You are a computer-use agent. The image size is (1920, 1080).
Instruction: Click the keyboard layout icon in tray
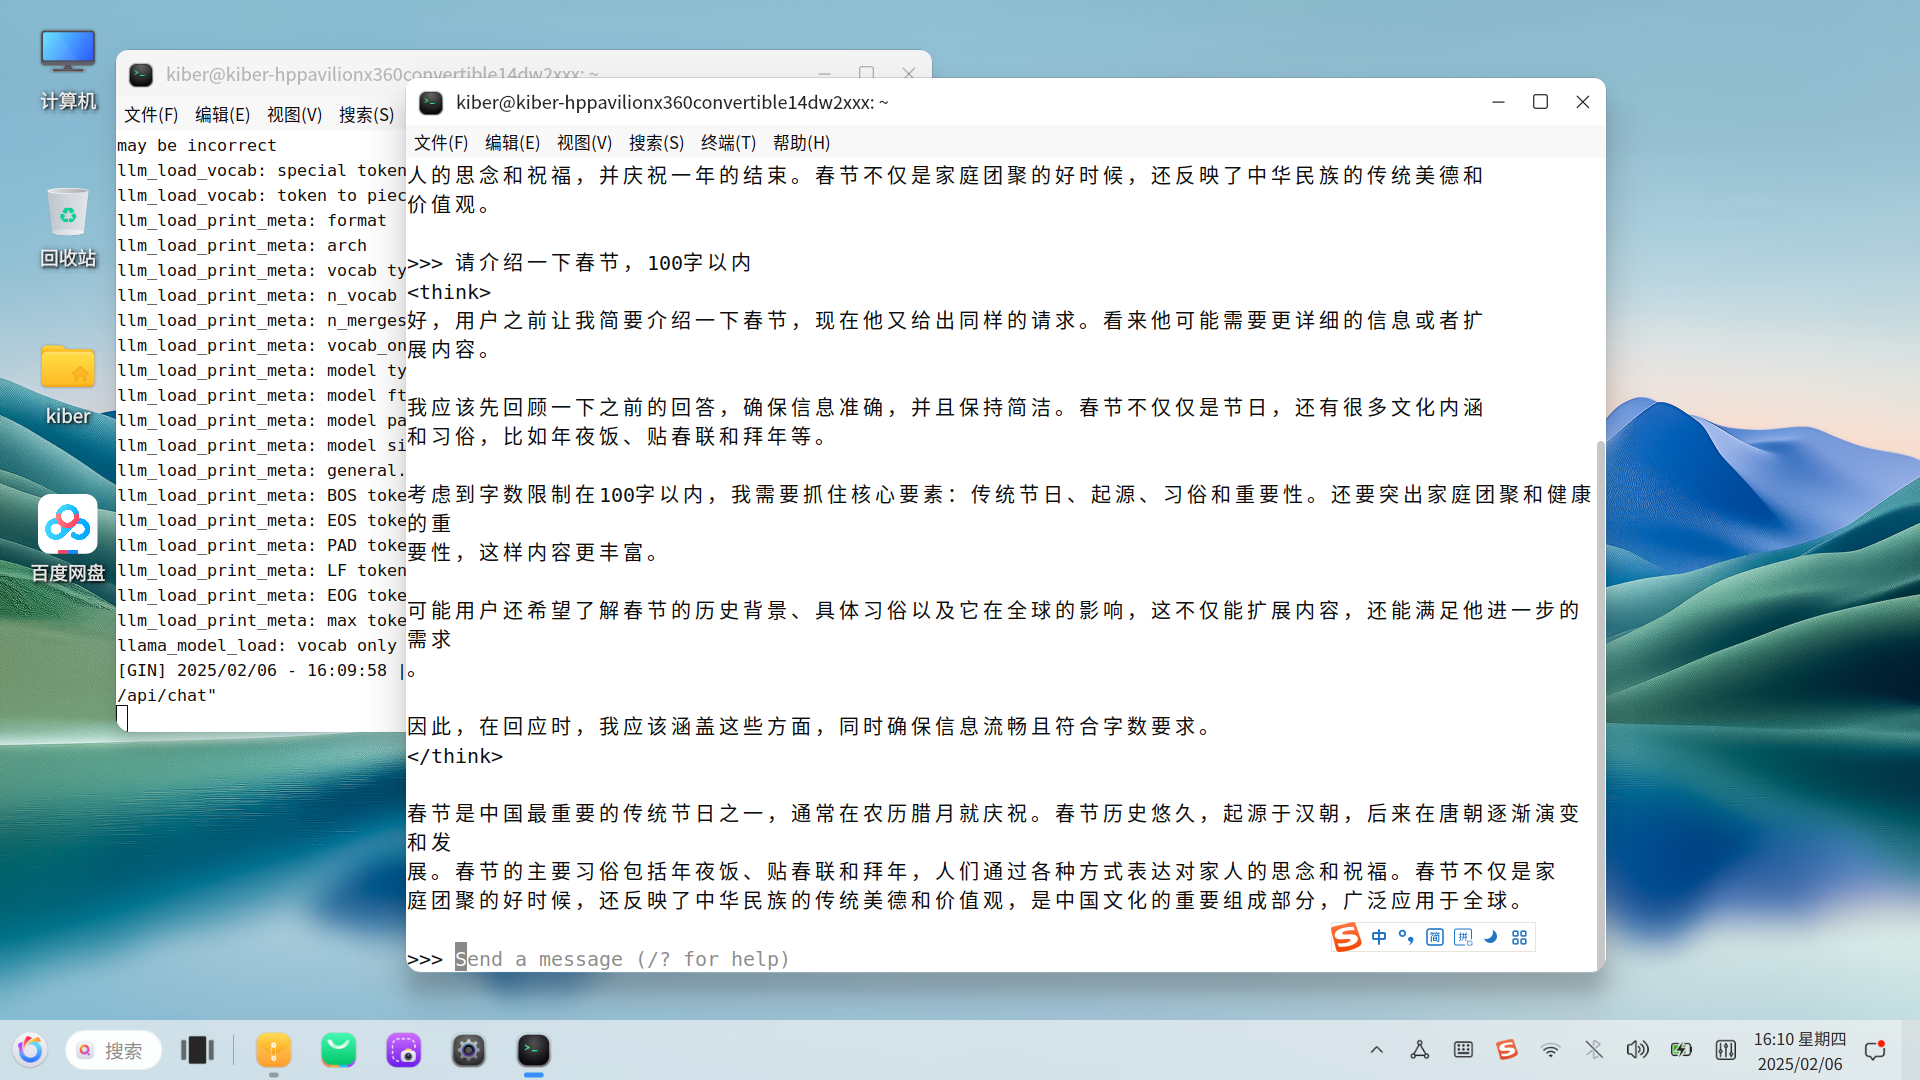[1464, 1051]
